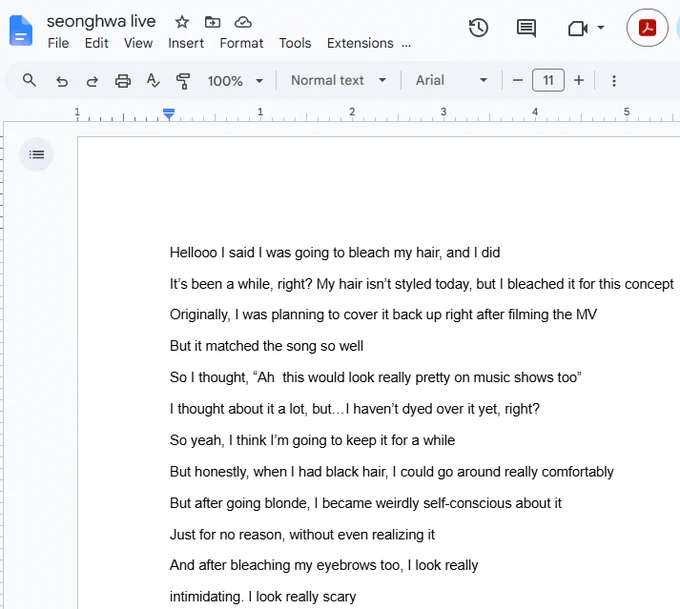Image resolution: width=680 pixels, height=609 pixels.
Task: Open the Insert menu
Action: (186, 43)
